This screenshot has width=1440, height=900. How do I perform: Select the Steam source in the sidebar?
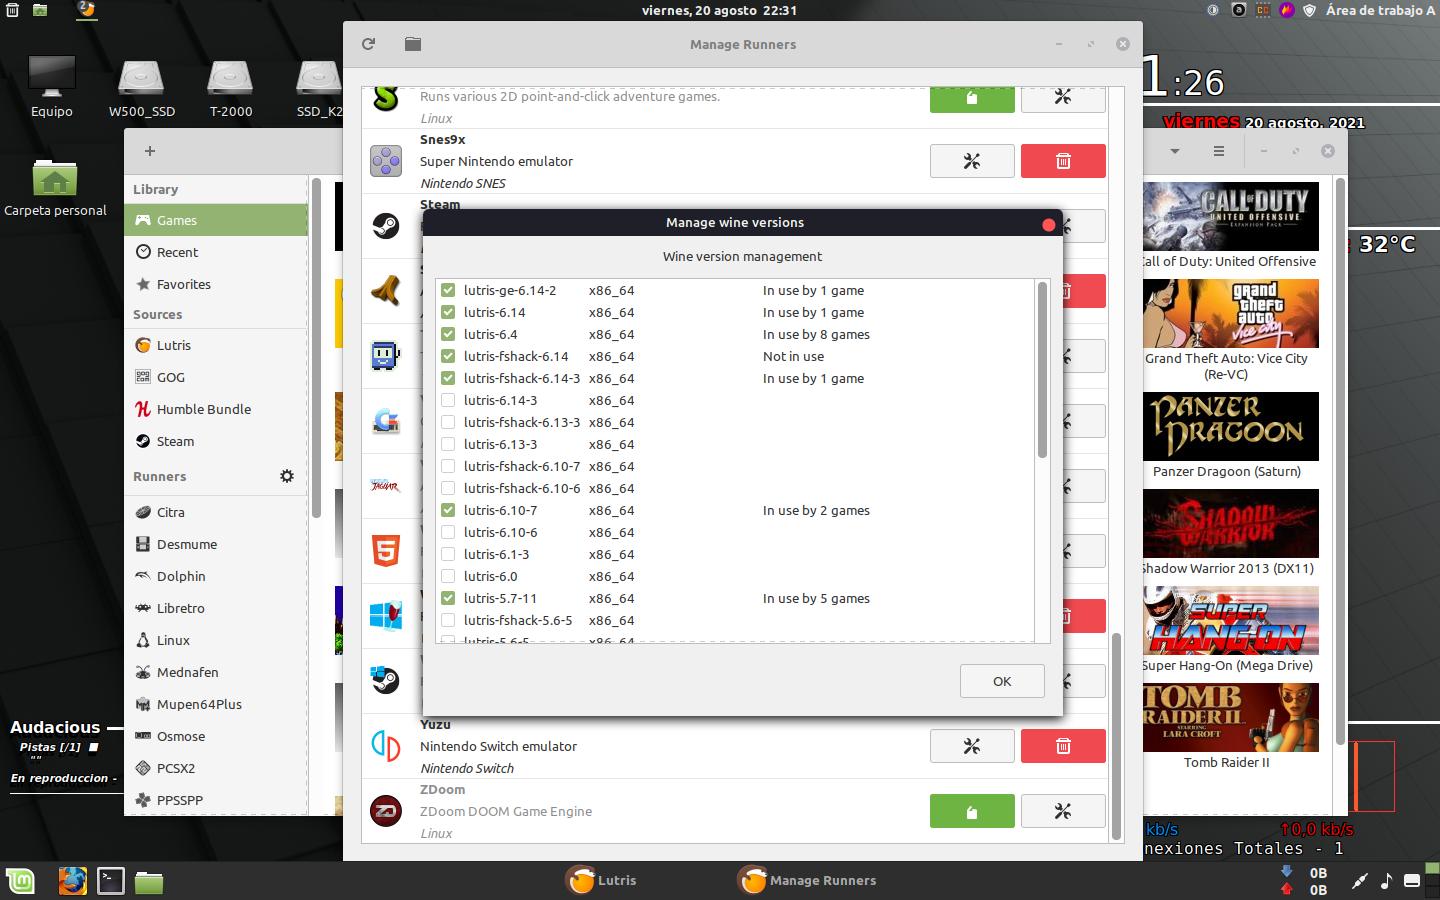pos(175,441)
